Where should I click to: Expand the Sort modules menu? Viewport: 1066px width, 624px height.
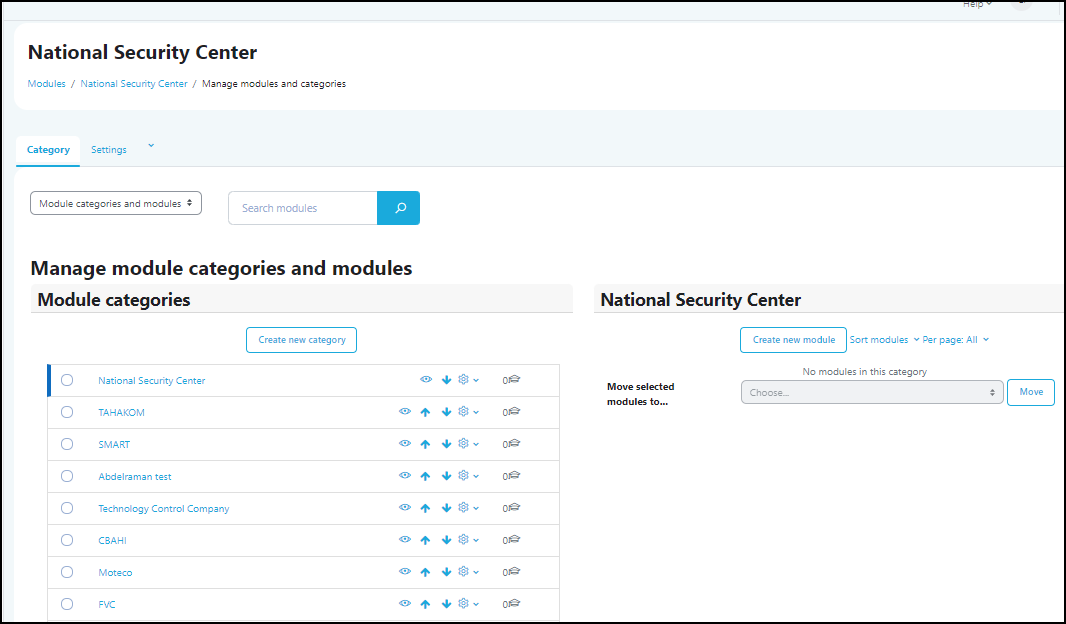[x=884, y=340]
